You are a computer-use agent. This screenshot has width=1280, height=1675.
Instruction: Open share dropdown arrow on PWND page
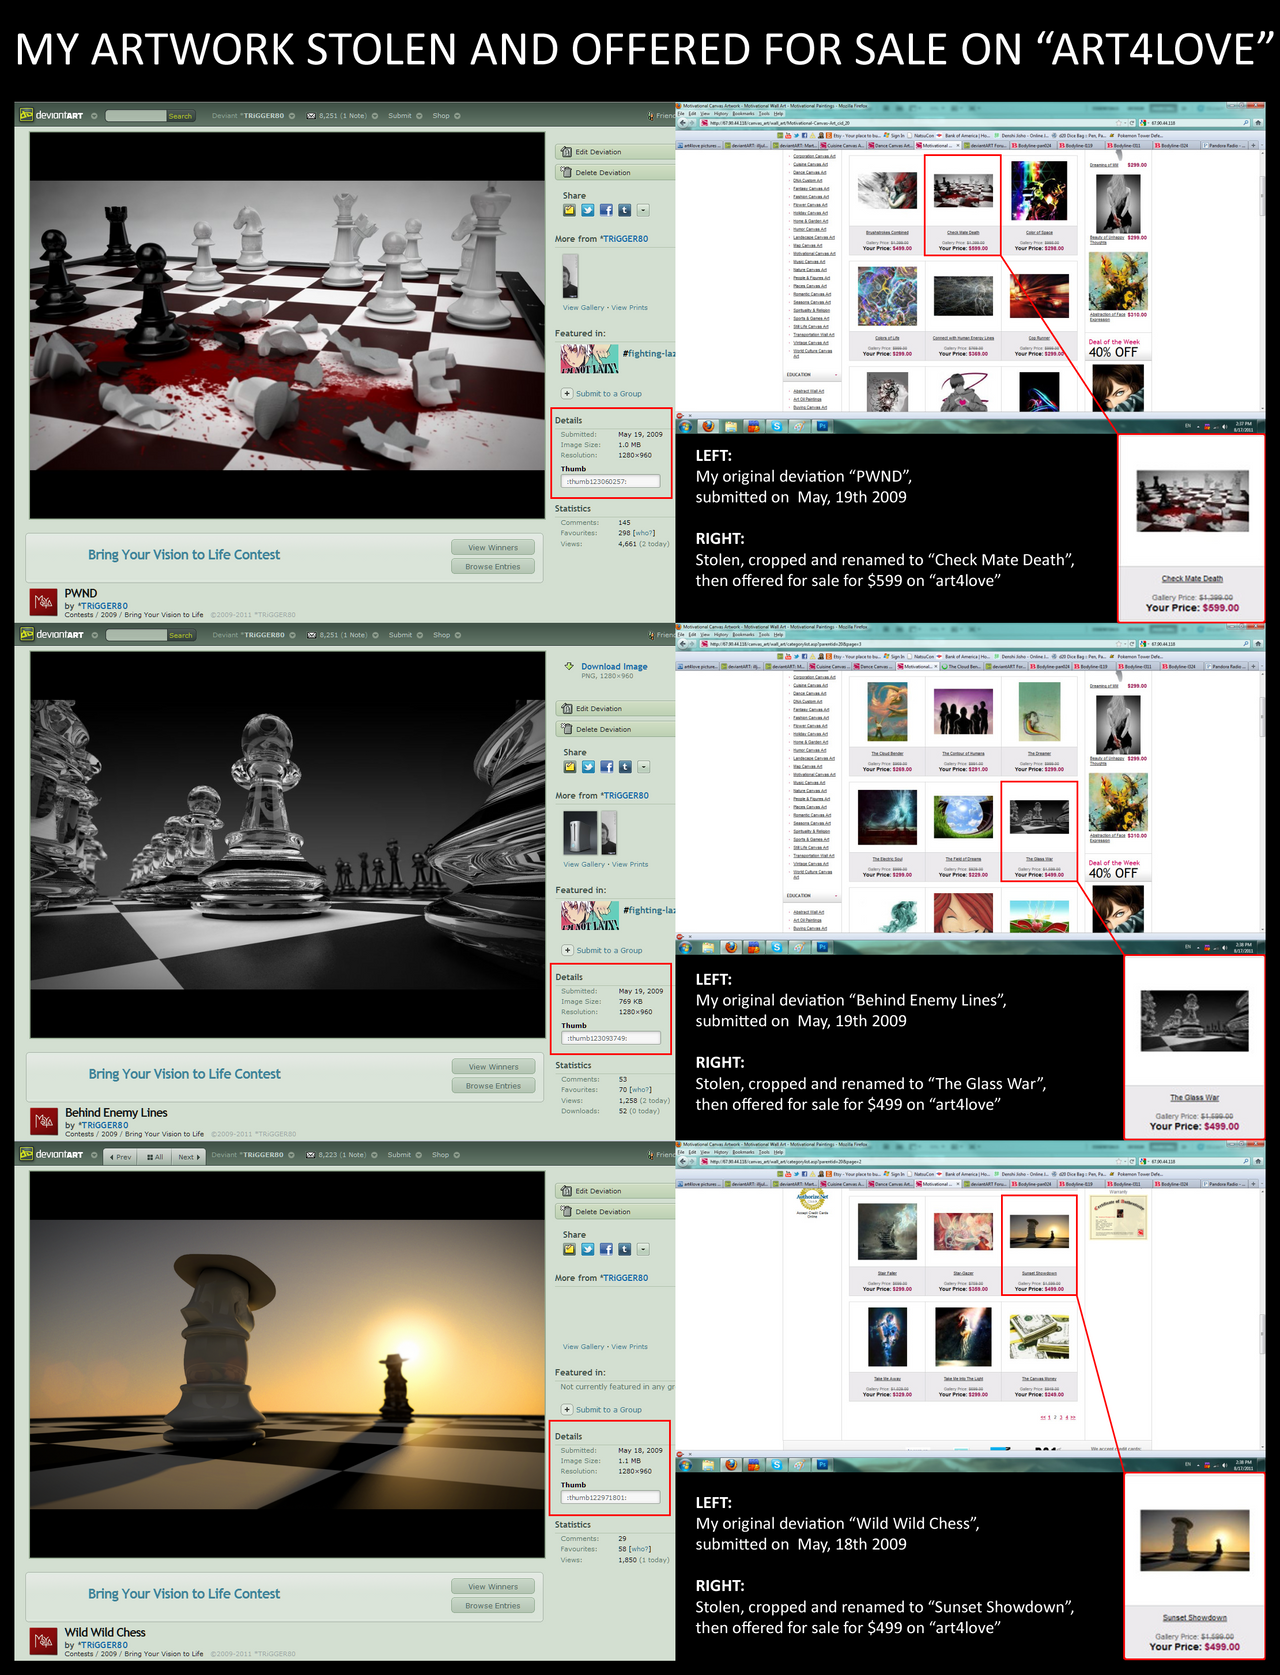[643, 210]
